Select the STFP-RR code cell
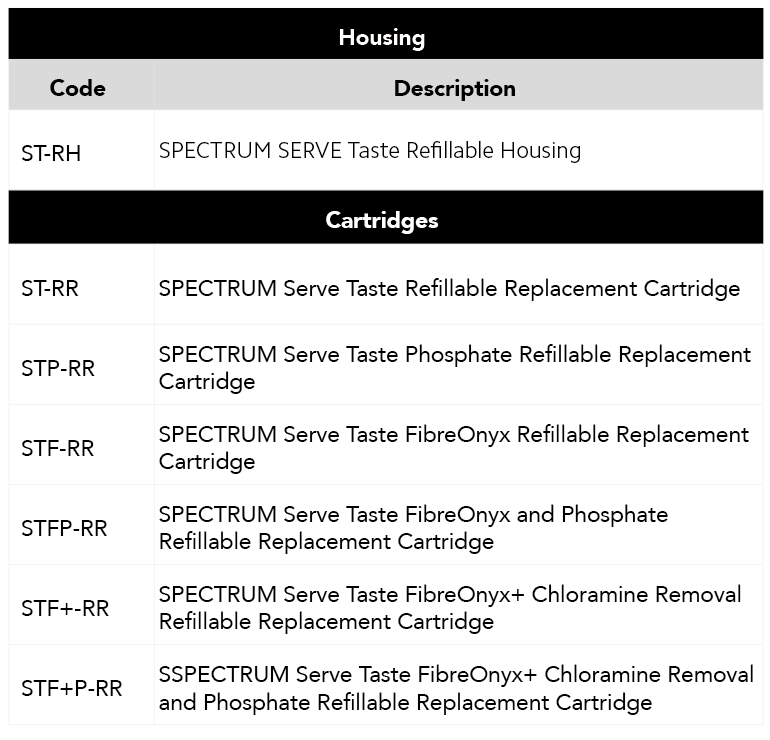770x740 pixels. point(64,528)
